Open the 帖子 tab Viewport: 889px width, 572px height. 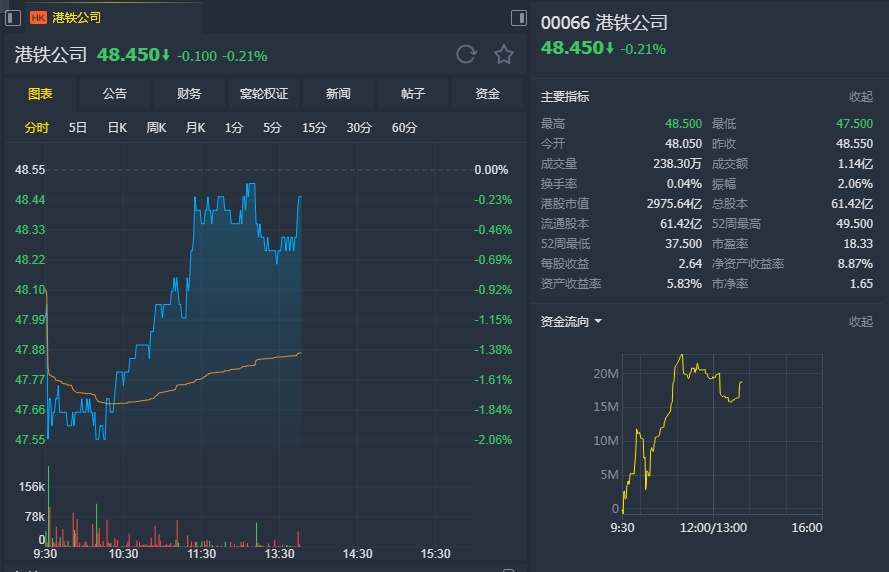pyautogui.click(x=413, y=94)
